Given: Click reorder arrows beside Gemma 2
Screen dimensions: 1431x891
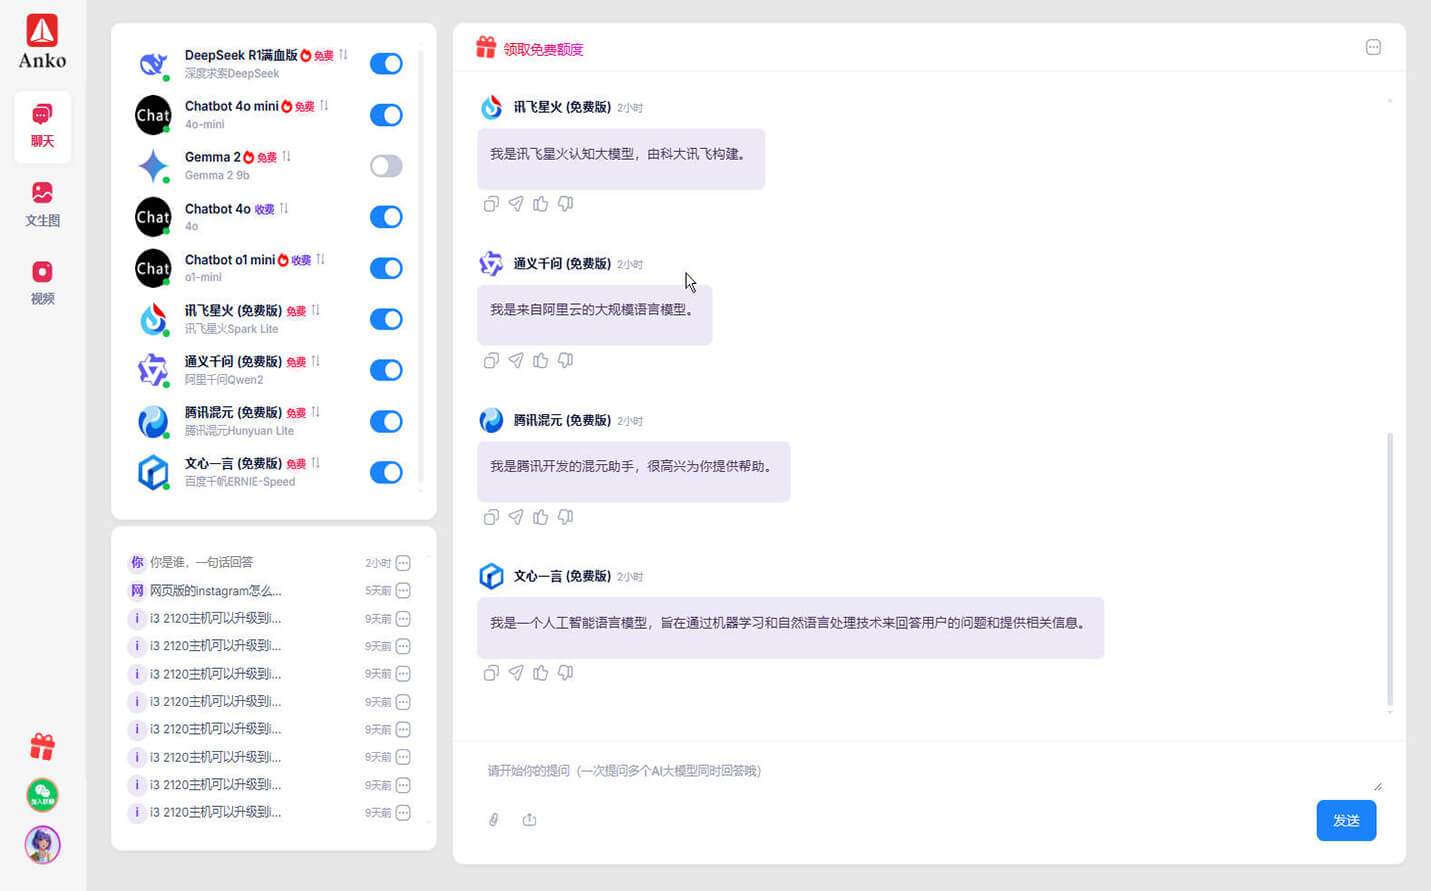Looking at the screenshot, I should (286, 157).
